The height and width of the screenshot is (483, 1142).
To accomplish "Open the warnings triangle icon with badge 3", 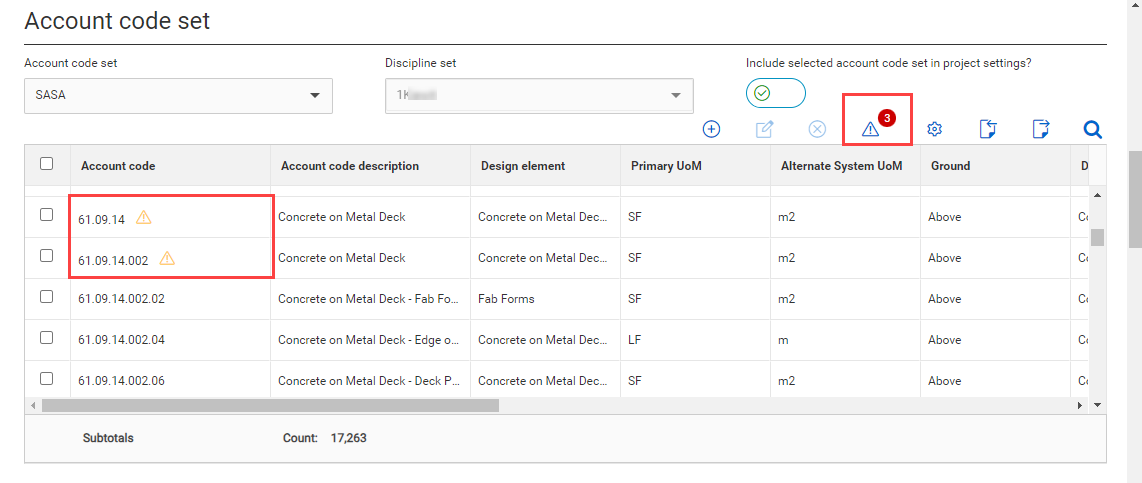I will (871, 129).
